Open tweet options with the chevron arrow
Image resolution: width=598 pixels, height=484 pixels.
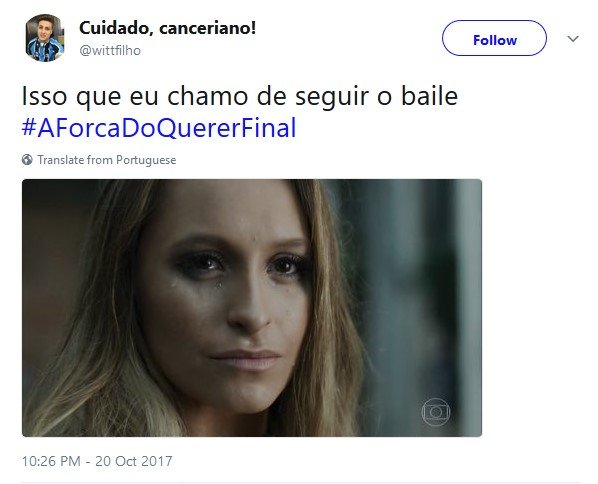(573, 39)
